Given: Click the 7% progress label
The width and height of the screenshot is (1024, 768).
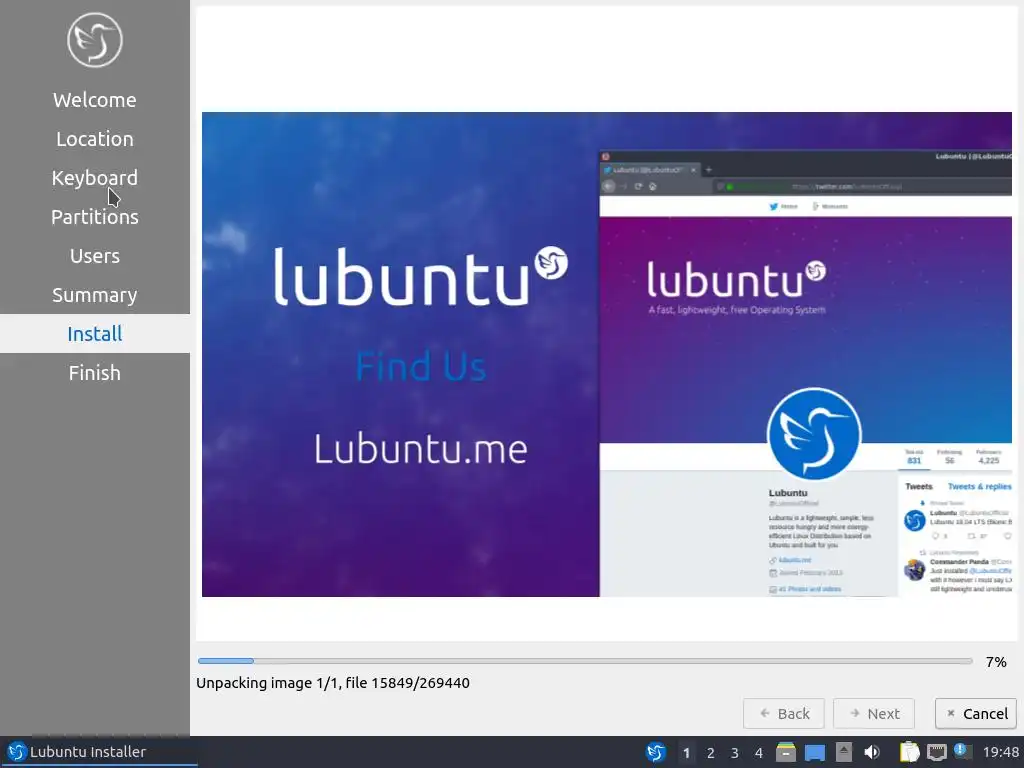Looking at the screenshot, I should 996,662.
